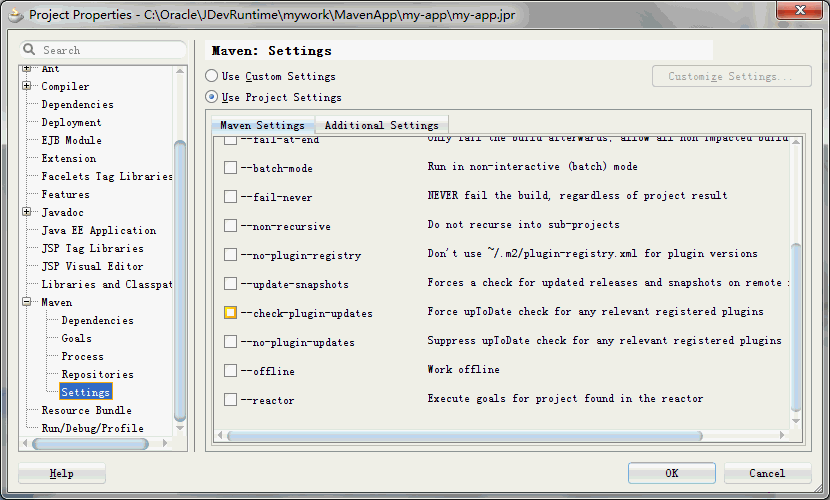Click into the Search field
The width and height of the screenshot is (830, 500).
[103, 50]
